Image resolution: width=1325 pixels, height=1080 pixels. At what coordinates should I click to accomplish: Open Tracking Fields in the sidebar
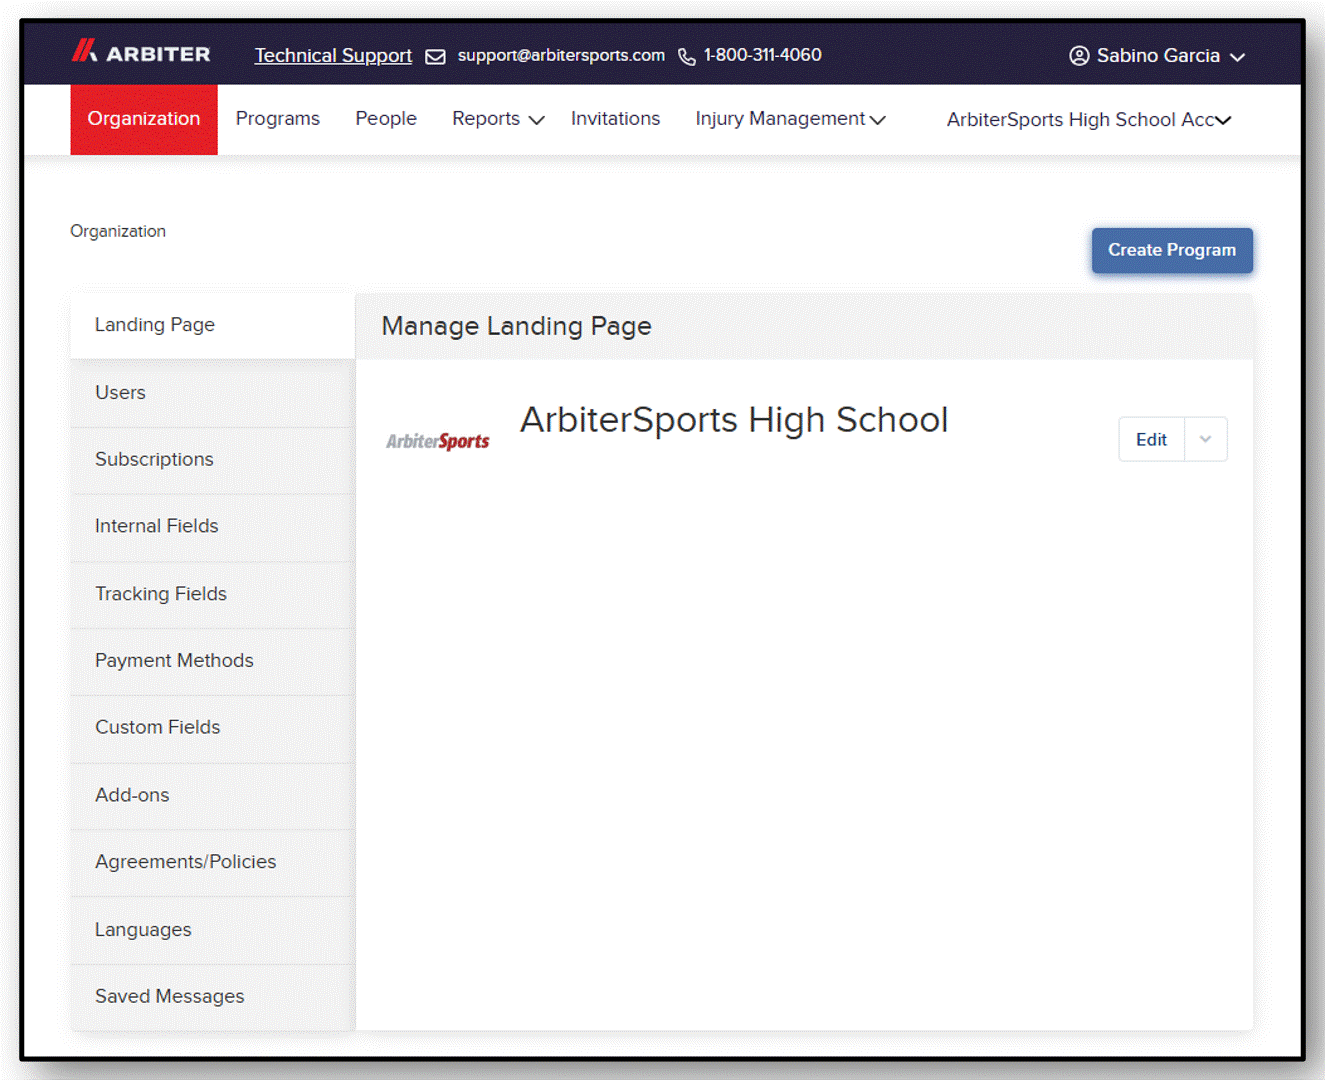212,594
